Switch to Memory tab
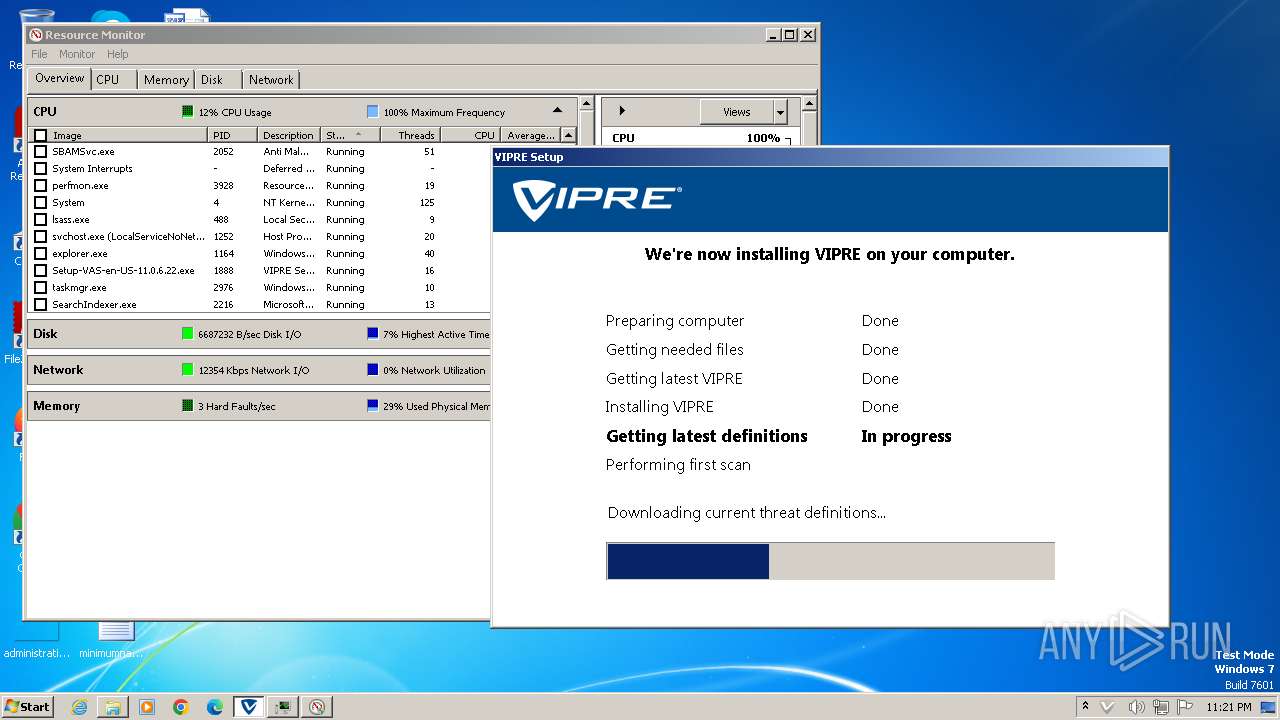Image resolution: width=1280 pixels, height=720 pixels. [x=166, y=80]
